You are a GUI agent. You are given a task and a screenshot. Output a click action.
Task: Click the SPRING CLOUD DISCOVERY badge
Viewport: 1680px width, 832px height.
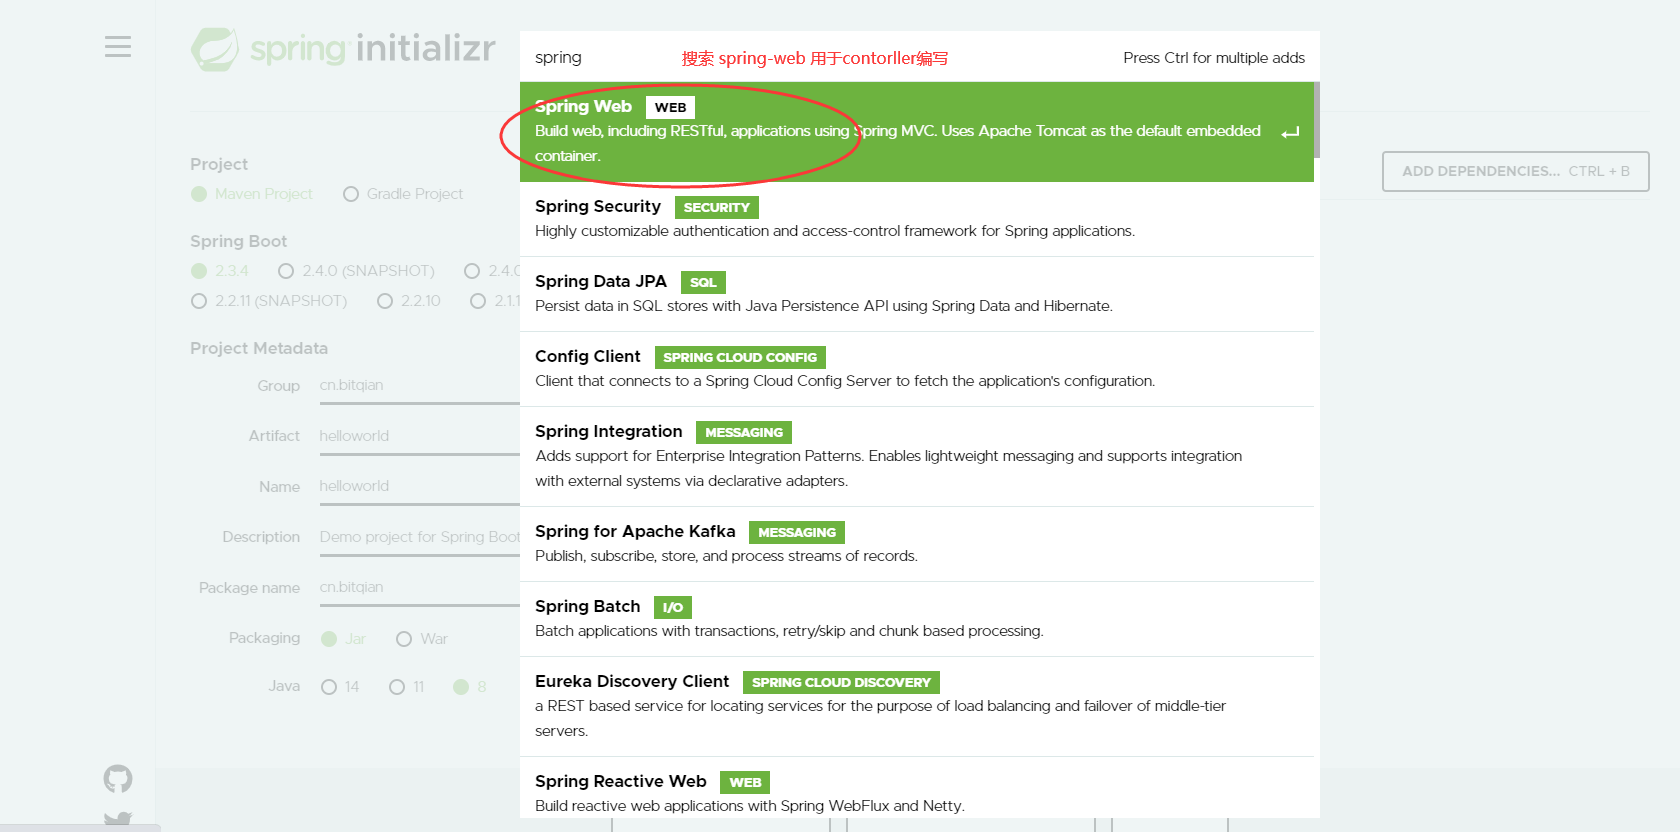point(841,682)
